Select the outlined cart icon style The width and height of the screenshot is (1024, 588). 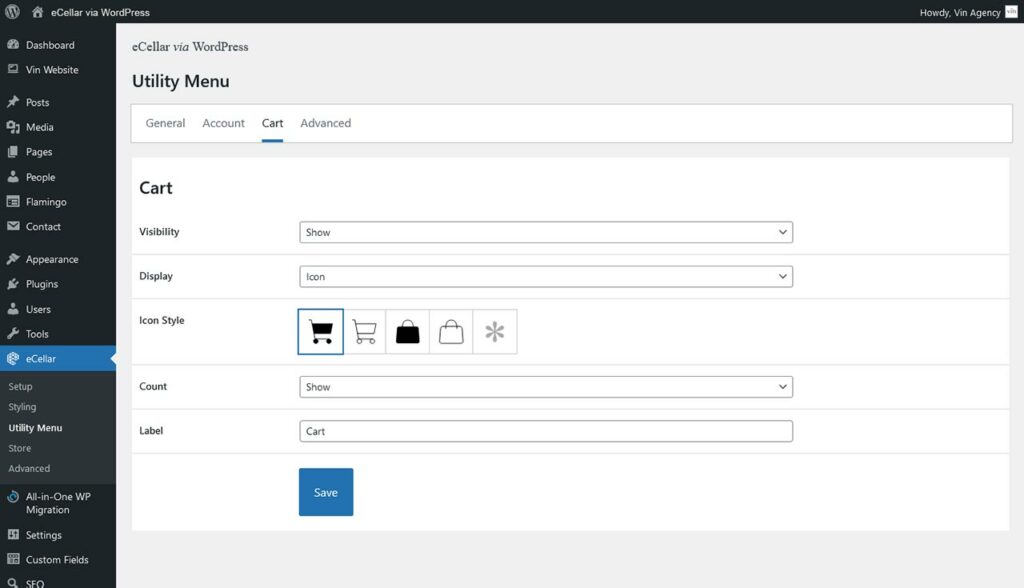click(364, 331)
